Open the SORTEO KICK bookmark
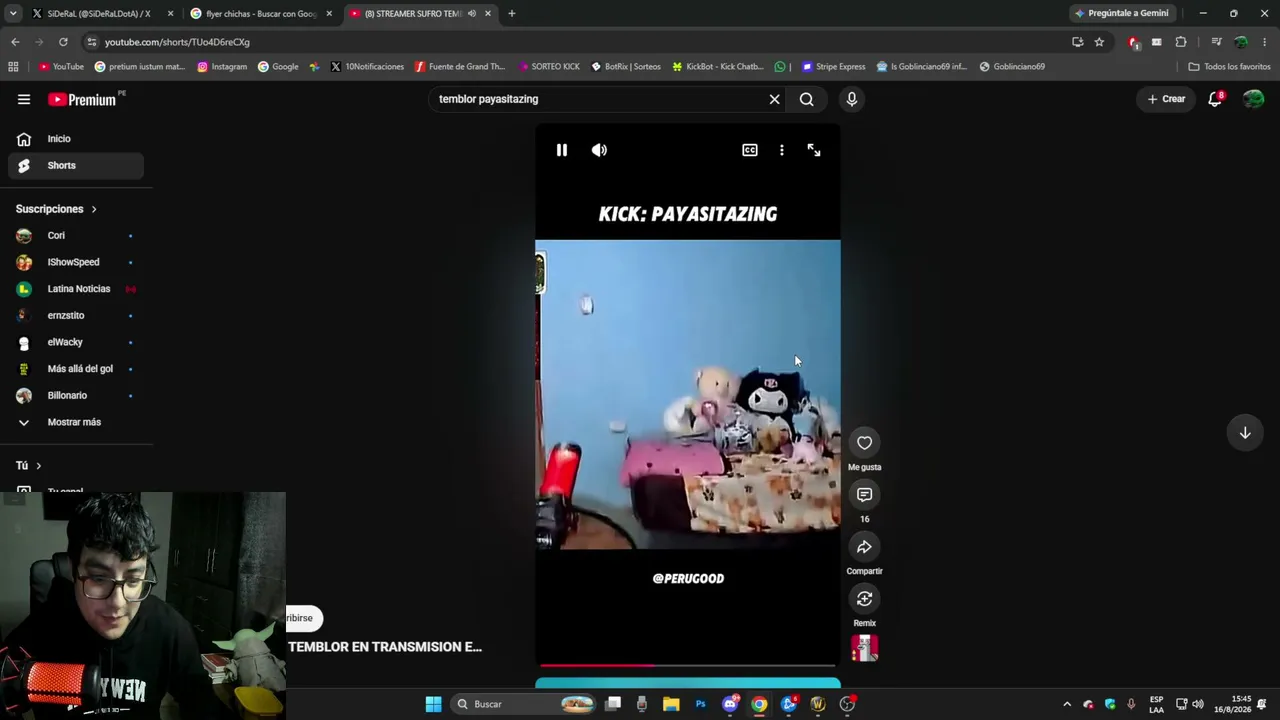Image resolution: width=1280 pixels, height=720 pixels. point(550,67)
